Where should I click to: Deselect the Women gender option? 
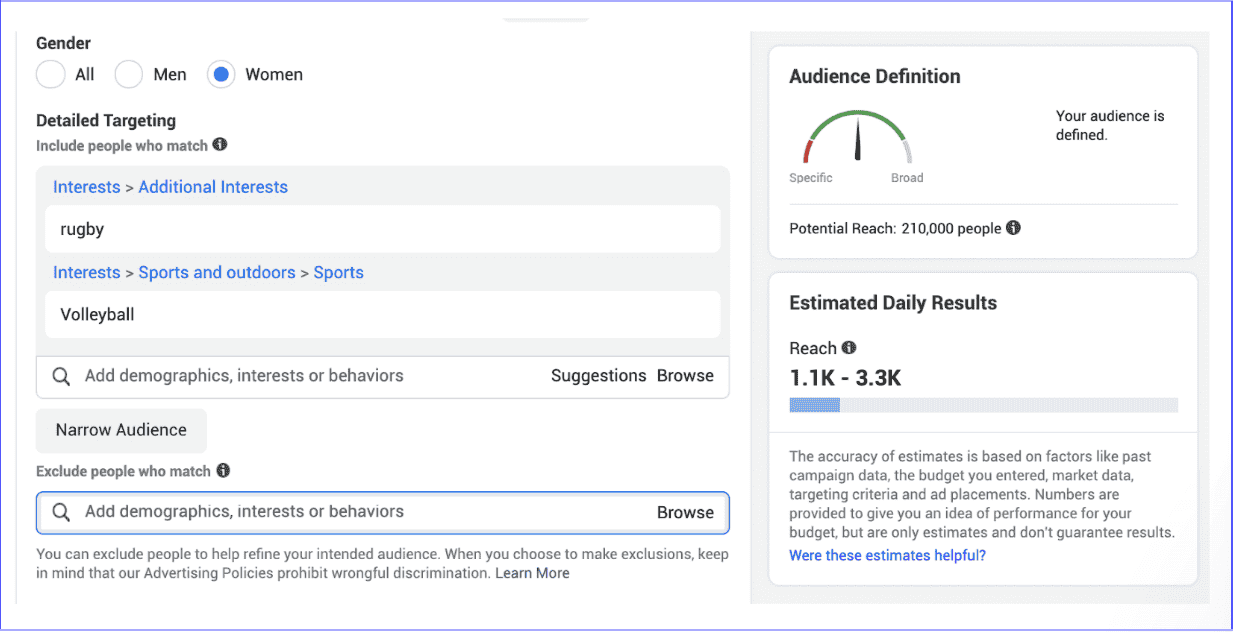[x=220, y=74]
